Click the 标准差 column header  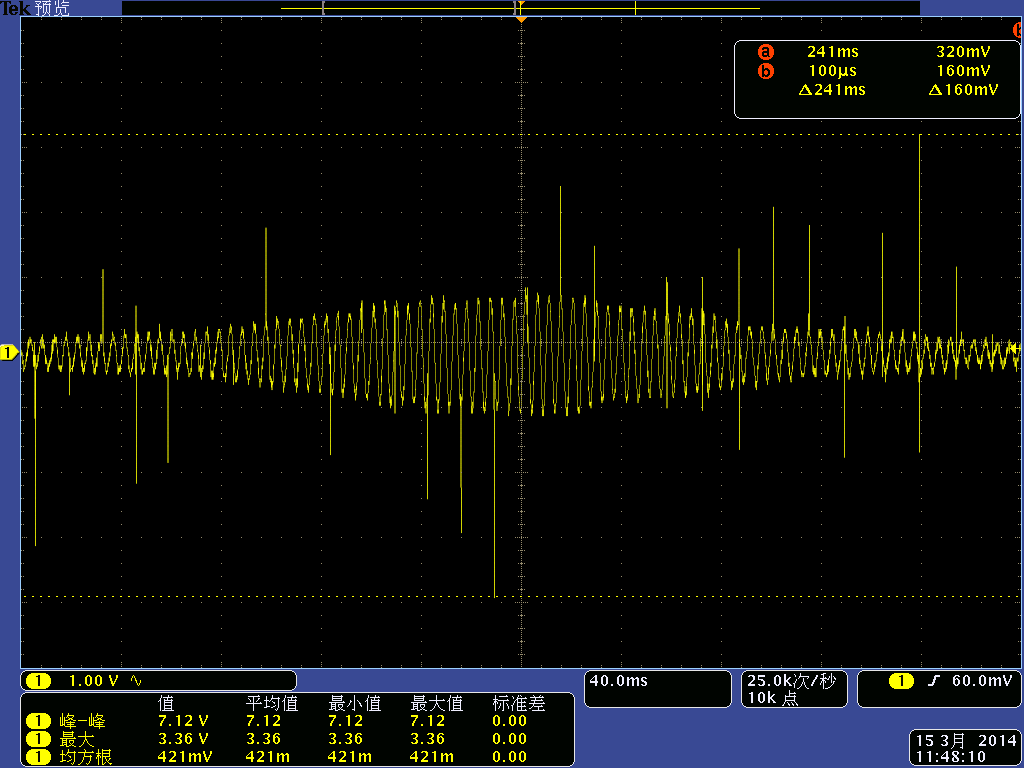click(519, 703)
